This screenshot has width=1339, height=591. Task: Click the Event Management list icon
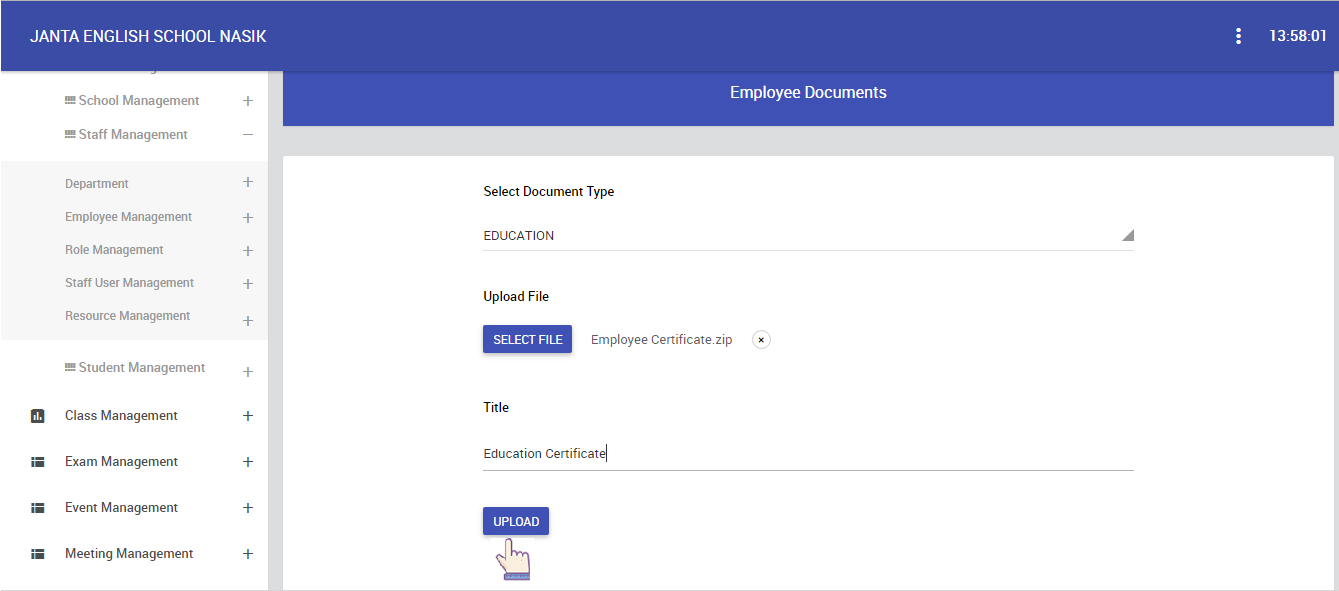(x=38, y=508)
